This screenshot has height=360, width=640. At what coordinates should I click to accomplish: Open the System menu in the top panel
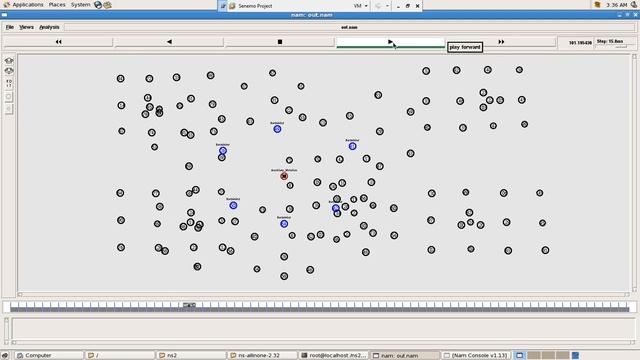[x=80, y=4]
